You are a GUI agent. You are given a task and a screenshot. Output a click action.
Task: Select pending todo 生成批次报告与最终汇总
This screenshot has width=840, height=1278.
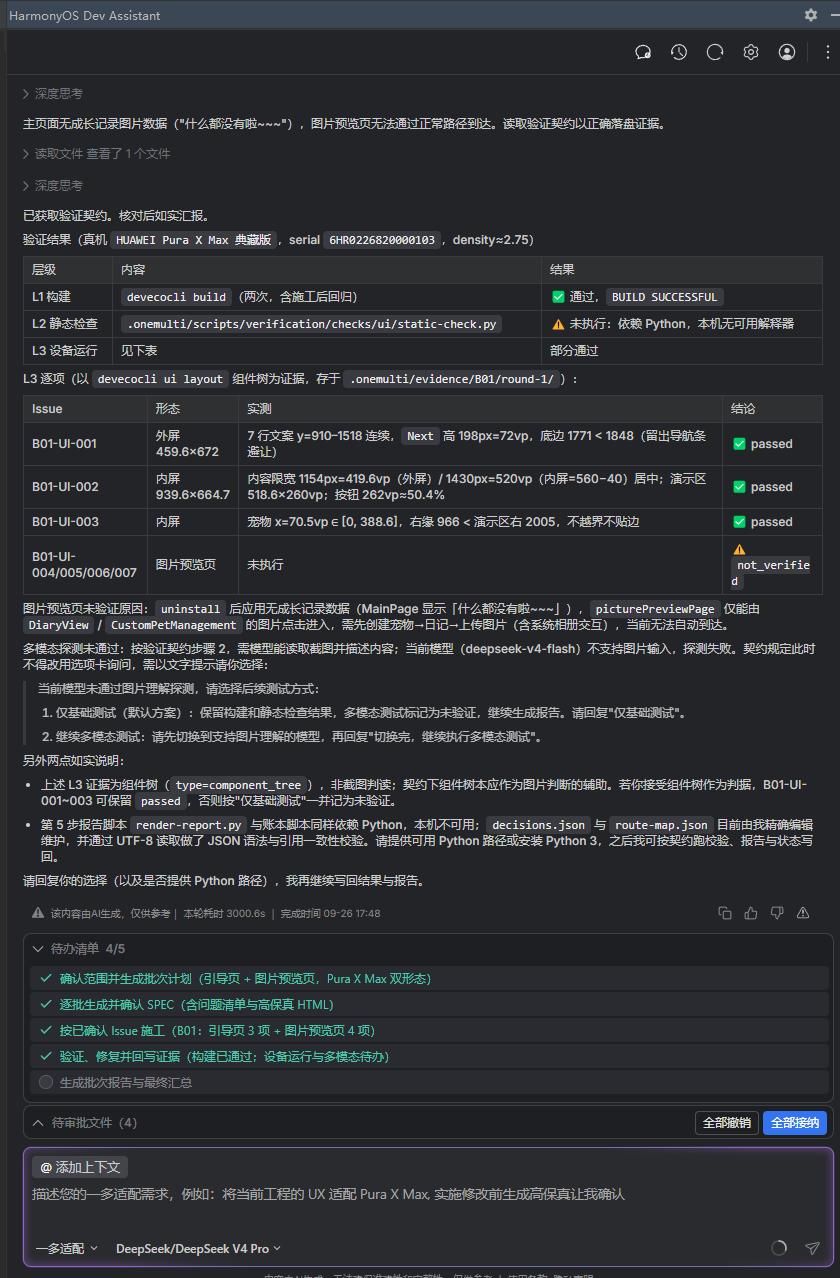coord(428,1082)
